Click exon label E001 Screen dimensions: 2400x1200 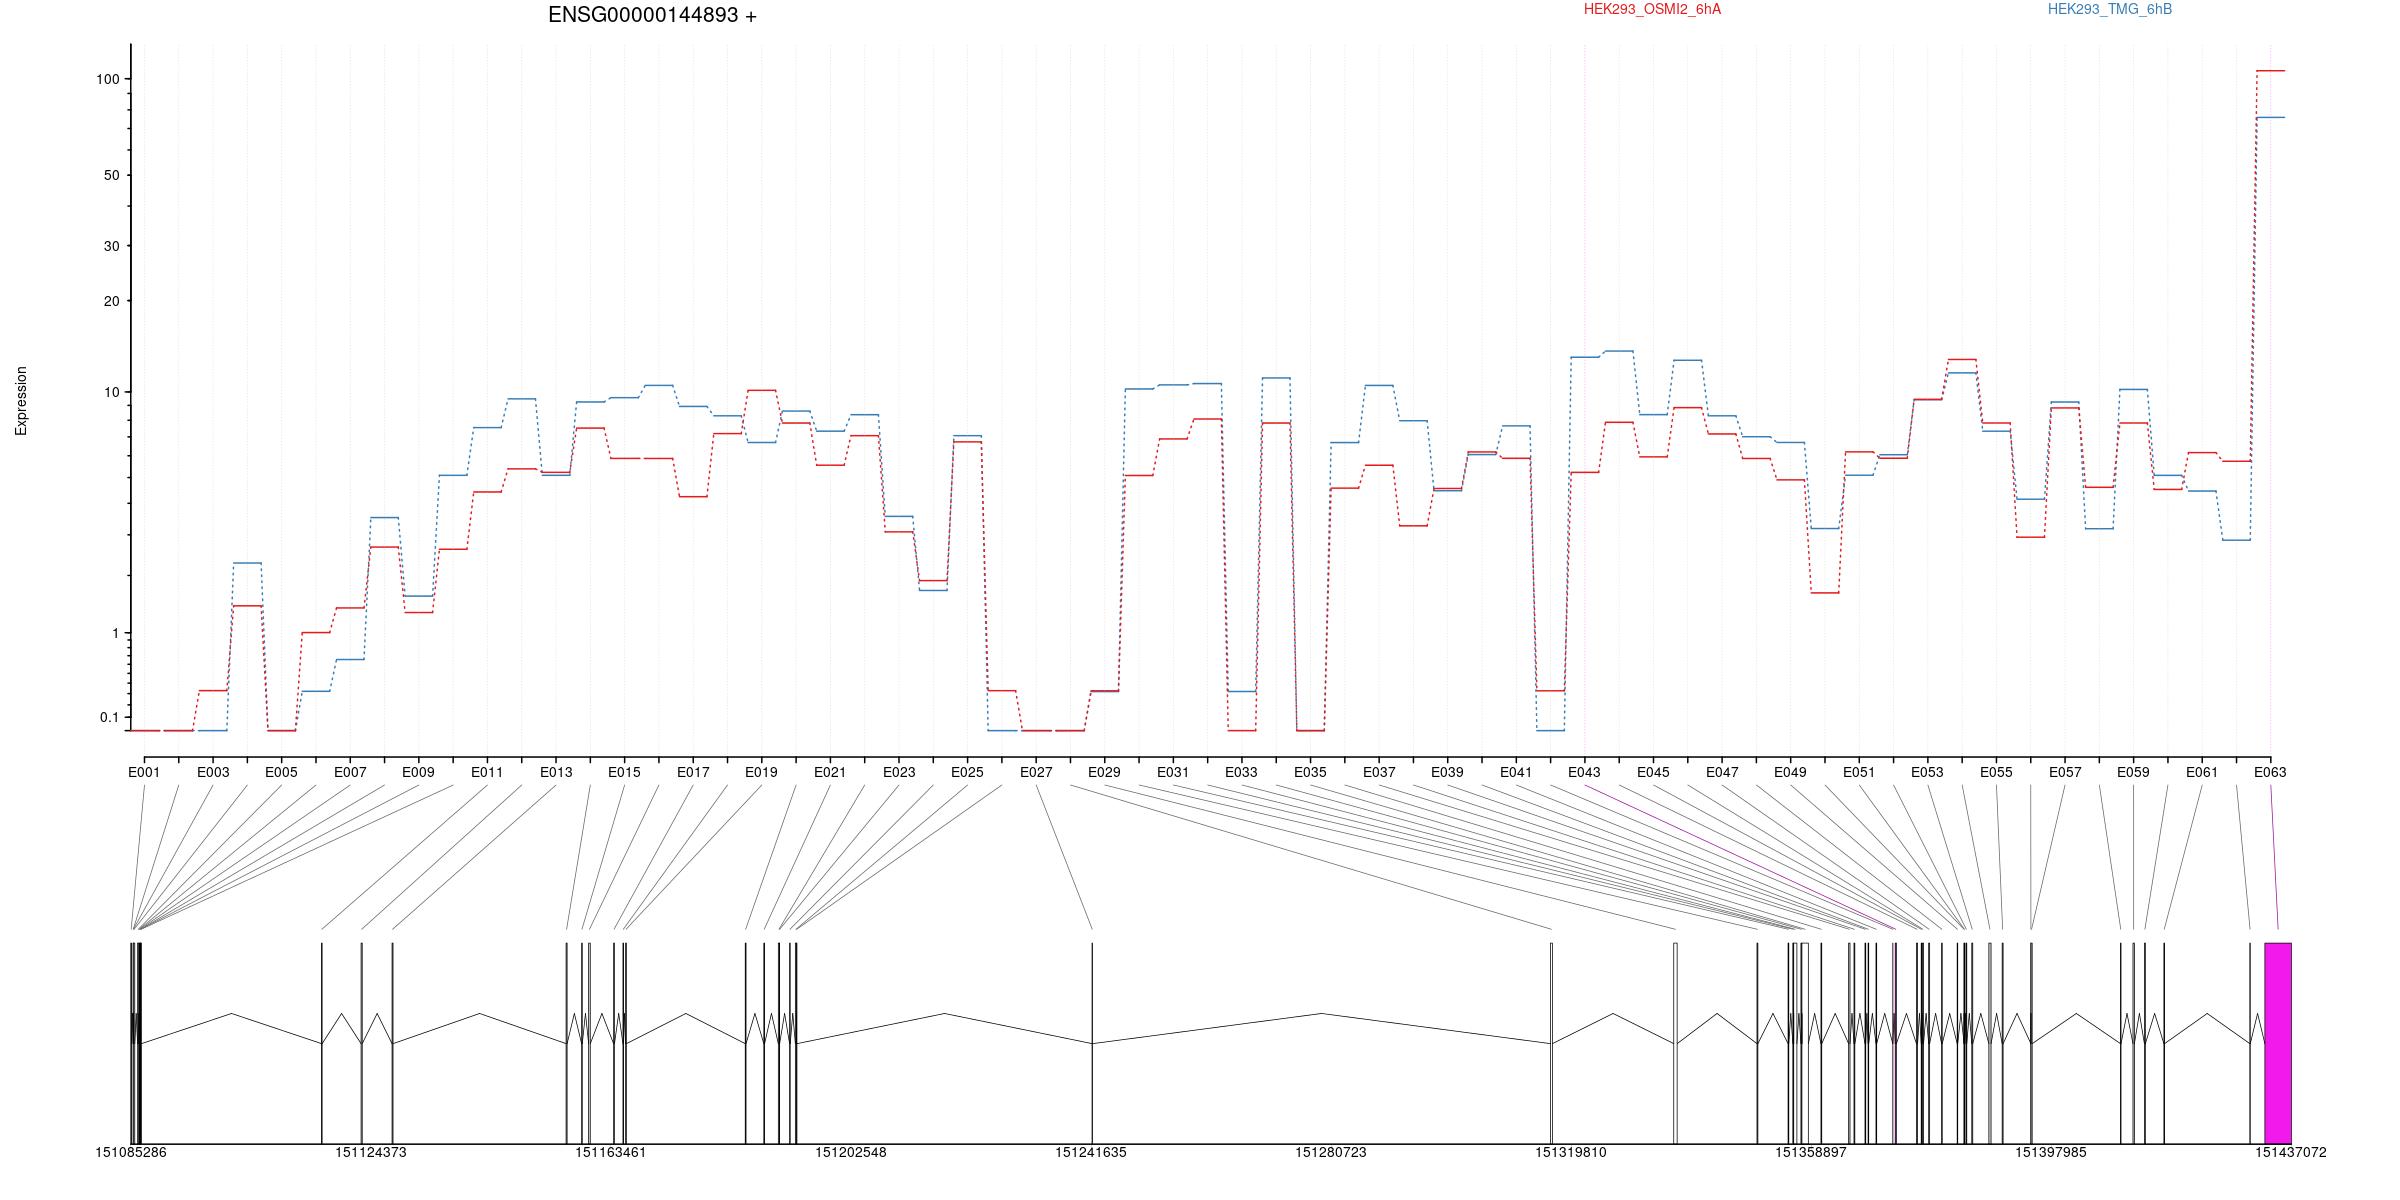144,772
